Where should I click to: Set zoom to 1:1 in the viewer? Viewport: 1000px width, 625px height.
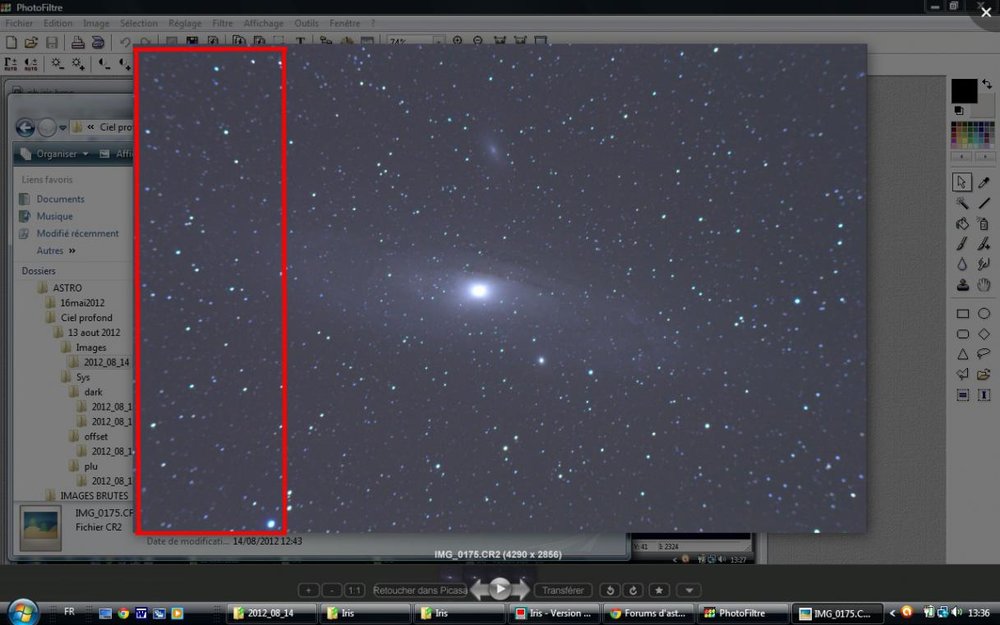click(354, 591)
